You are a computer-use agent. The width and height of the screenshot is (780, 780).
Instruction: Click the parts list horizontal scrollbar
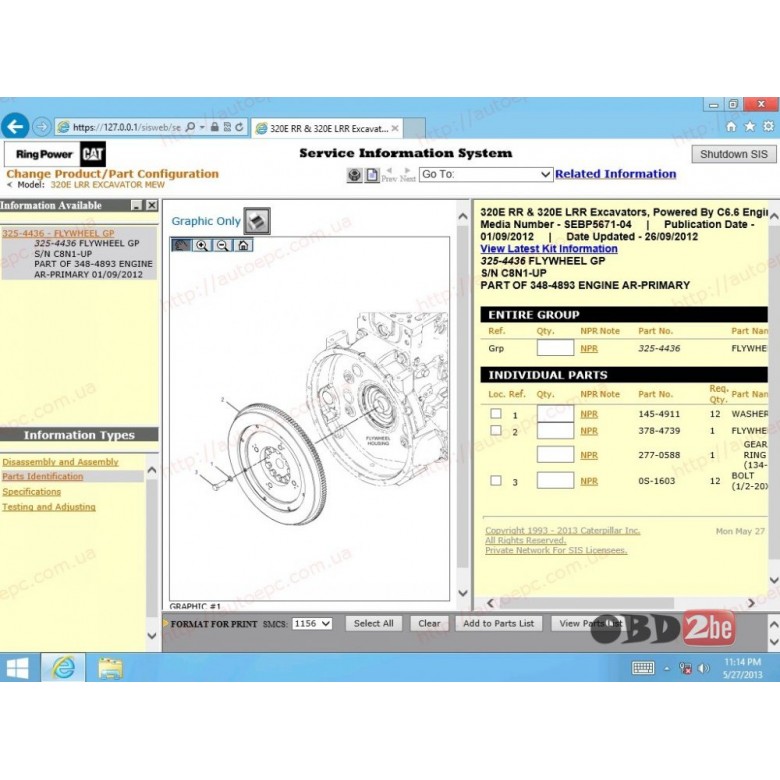click(x=586, y=603)
